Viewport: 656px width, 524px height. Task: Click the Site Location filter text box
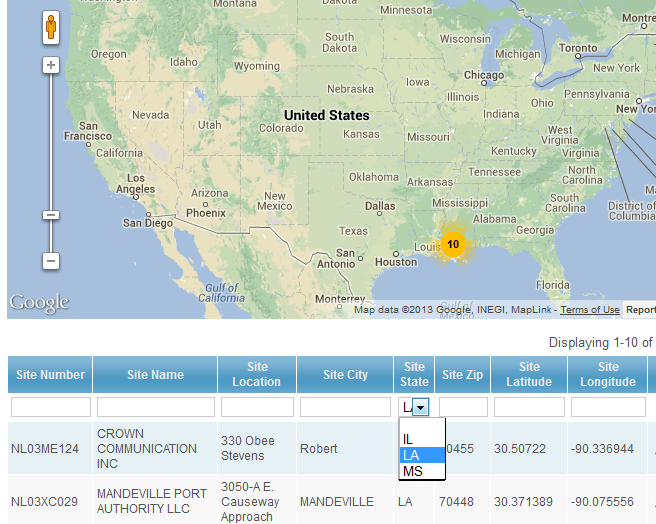[x=257, y=407]
